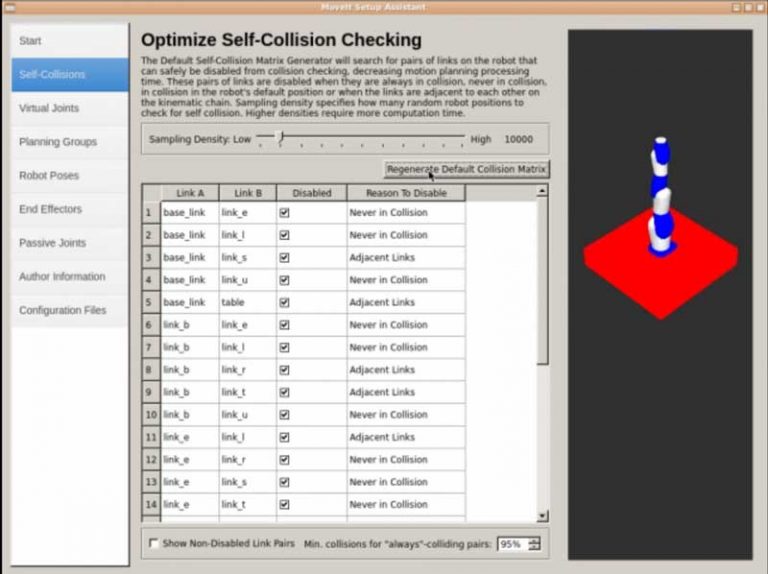Select row header number 14

tap(151, 505)
